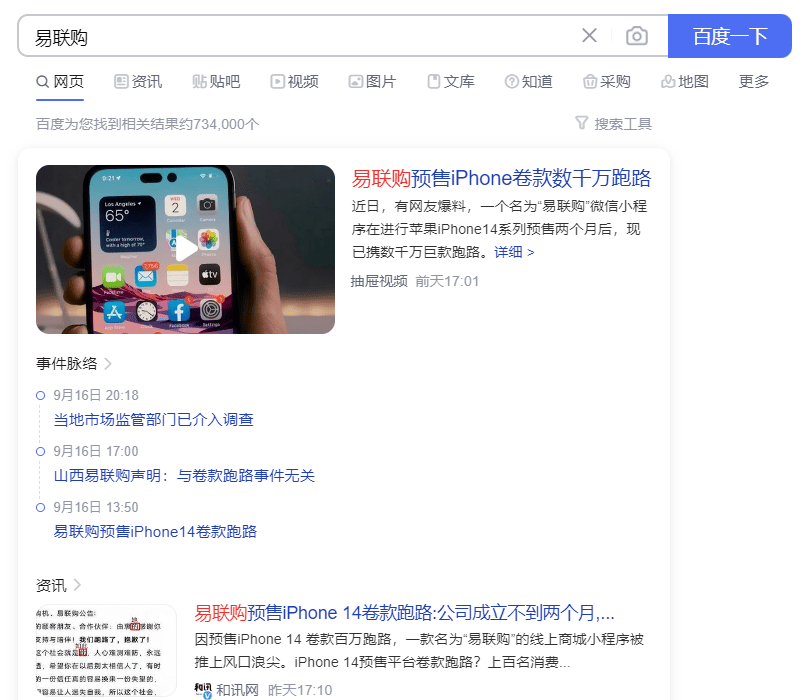Expand the 资讯 section chevron
The image size is (803, 700).
click(77, 585)
